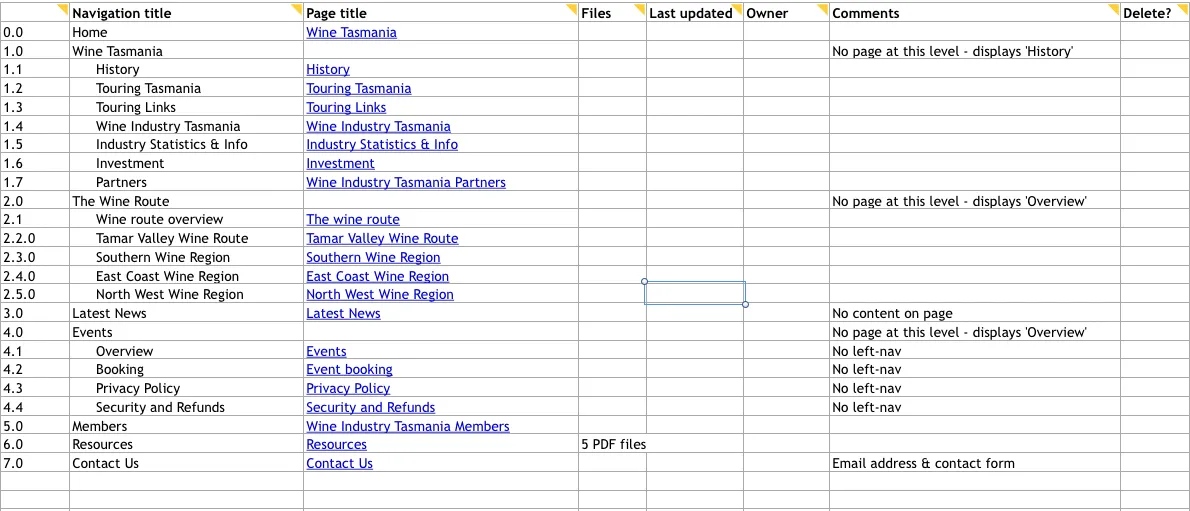Select the 'Files' column header
The image size is (1190, 511).
tap(612, 13)
